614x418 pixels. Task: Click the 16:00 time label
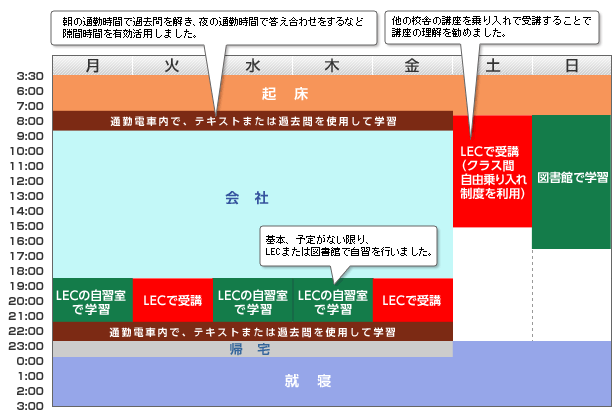[27, 241]
